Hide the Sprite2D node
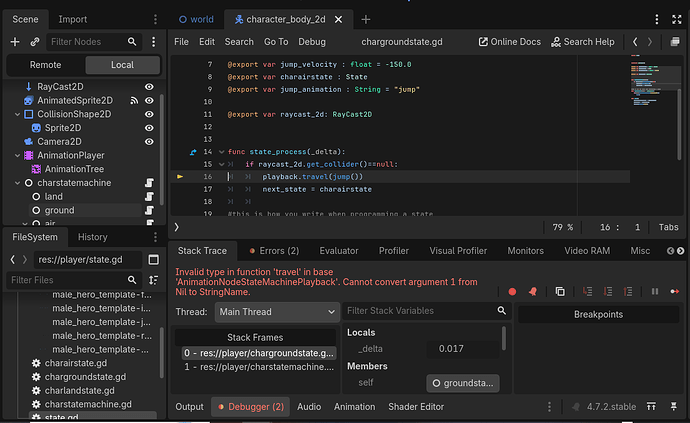This screenshot has height=423, width=690. tap(150, 128)
